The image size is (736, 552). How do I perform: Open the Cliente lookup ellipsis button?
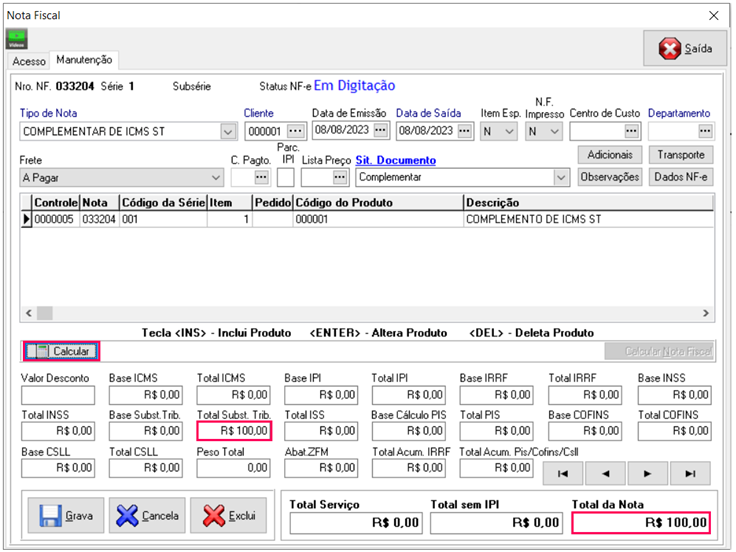[x=295, y=131]
